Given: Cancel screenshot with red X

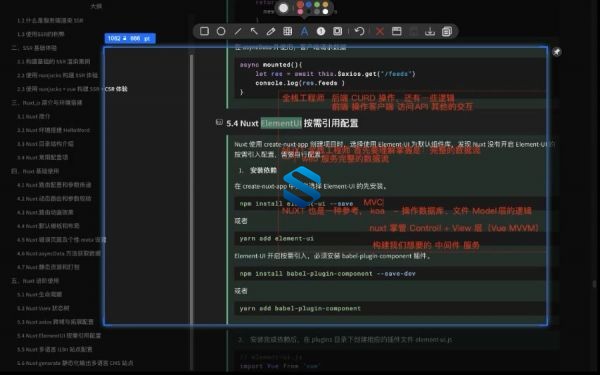Looking at the screenshot, I should (x=380, y=31).
